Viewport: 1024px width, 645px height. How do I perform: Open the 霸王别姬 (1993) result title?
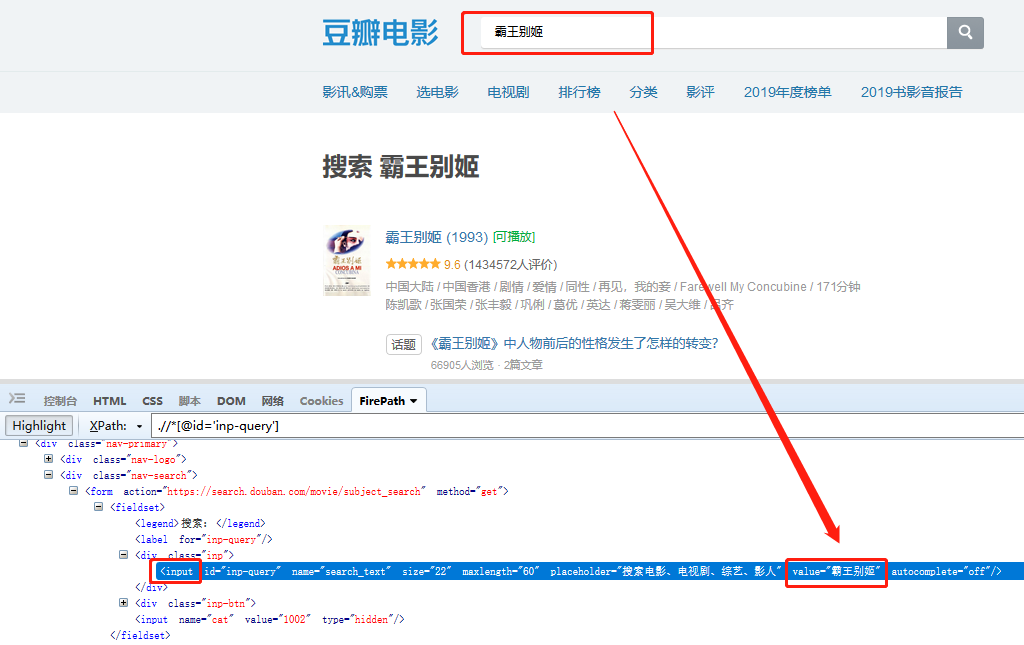coord(437,237)
